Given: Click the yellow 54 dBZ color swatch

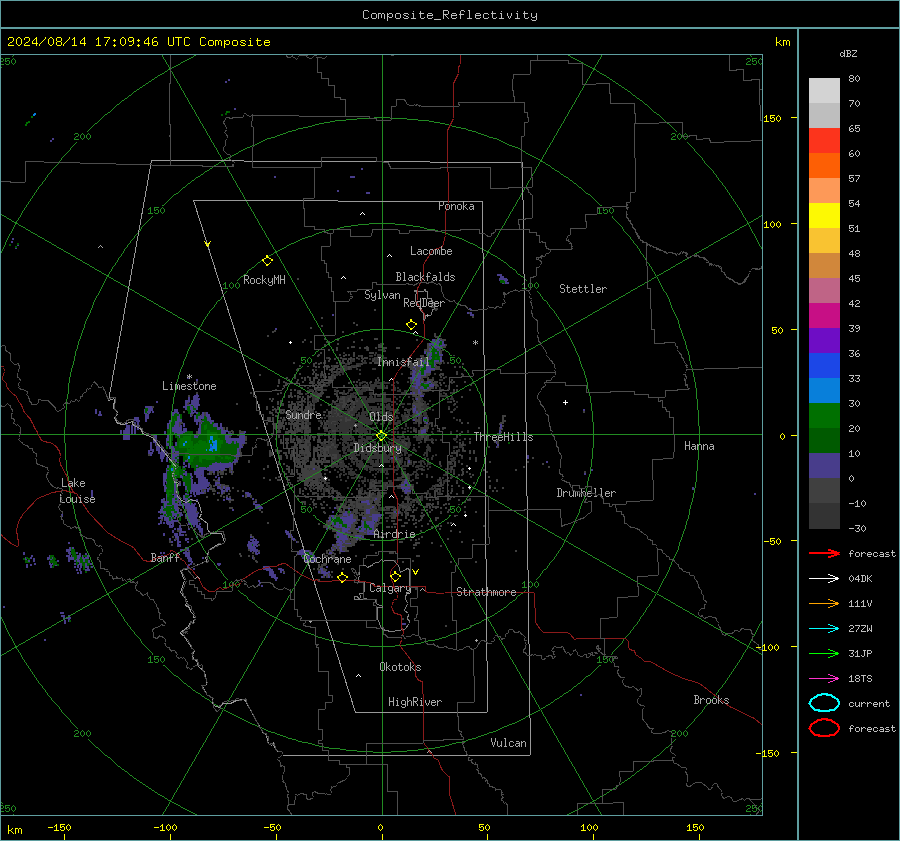Looking at the screenshot, I should point(824,215).
